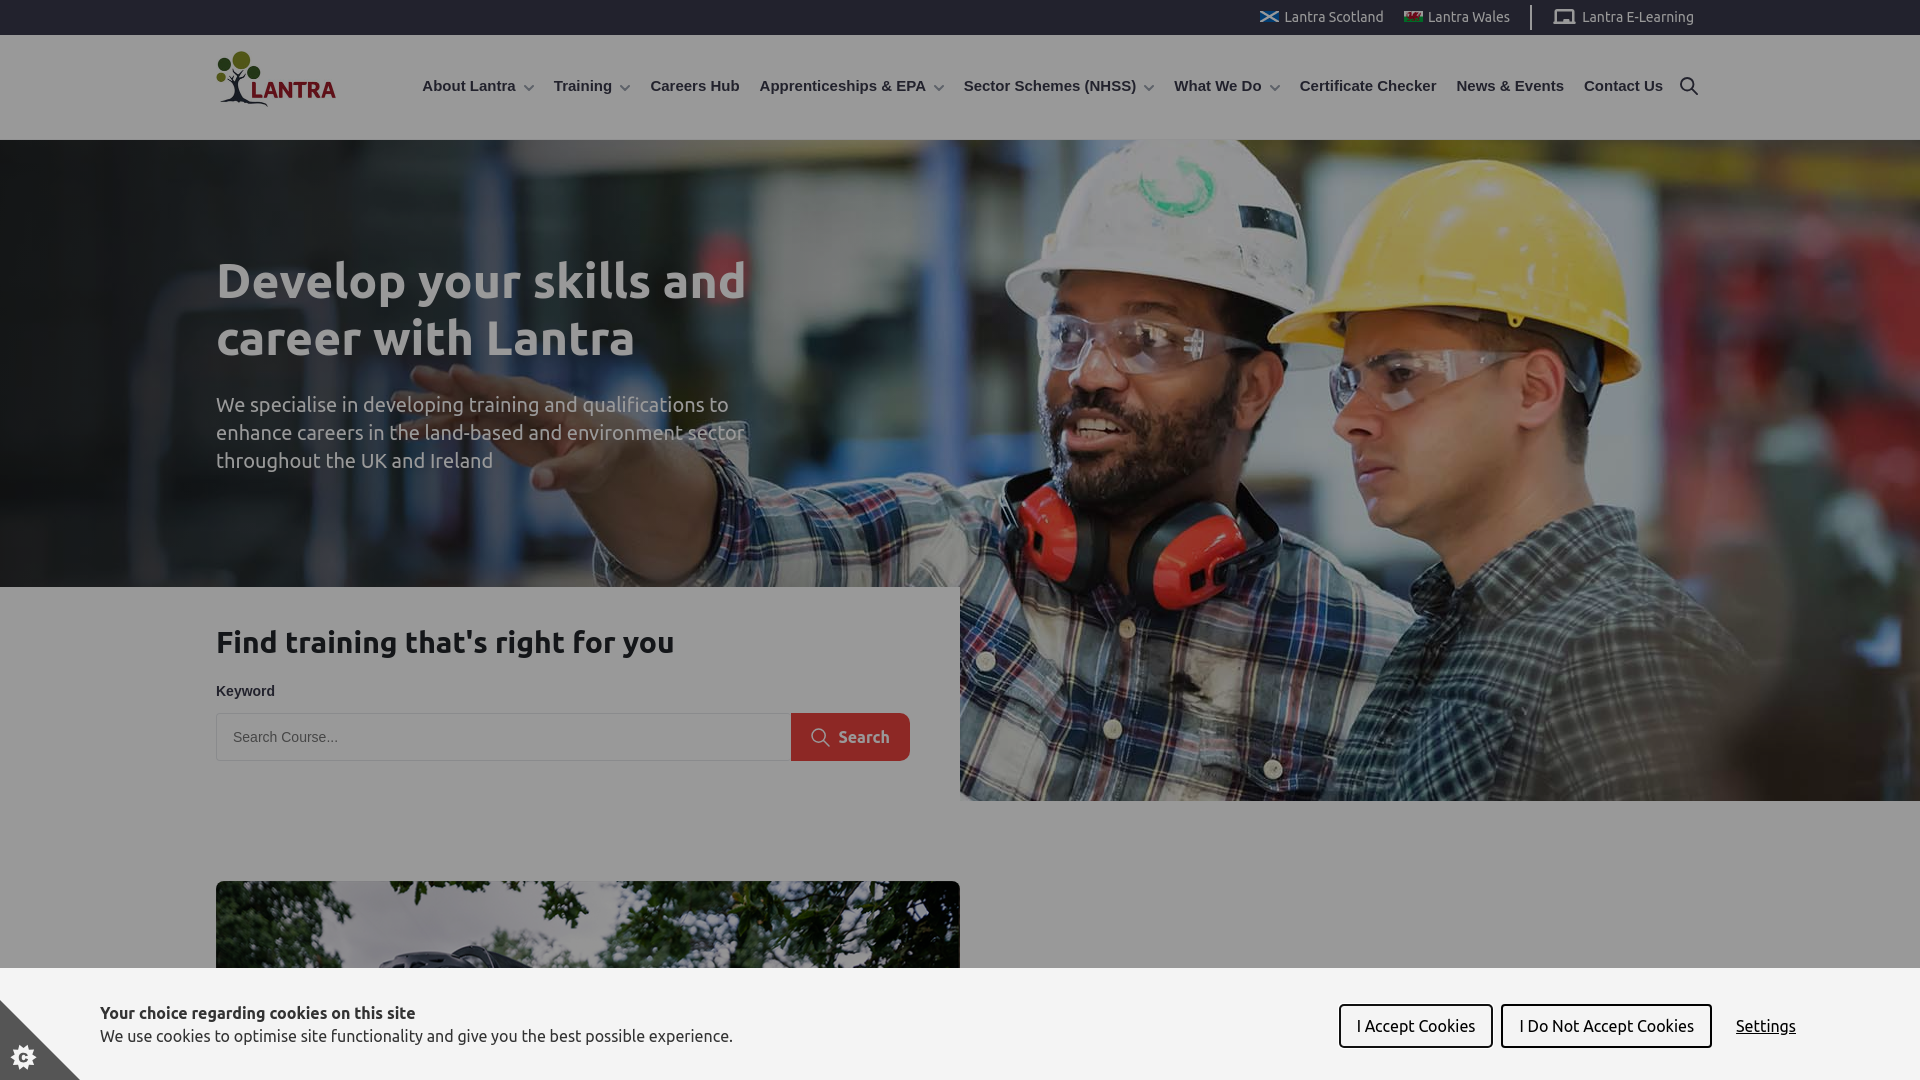The width and height of the screenshot is (1920, 1080).
Task: Focus the Search Course keyword field
Action: coord(504,737)
